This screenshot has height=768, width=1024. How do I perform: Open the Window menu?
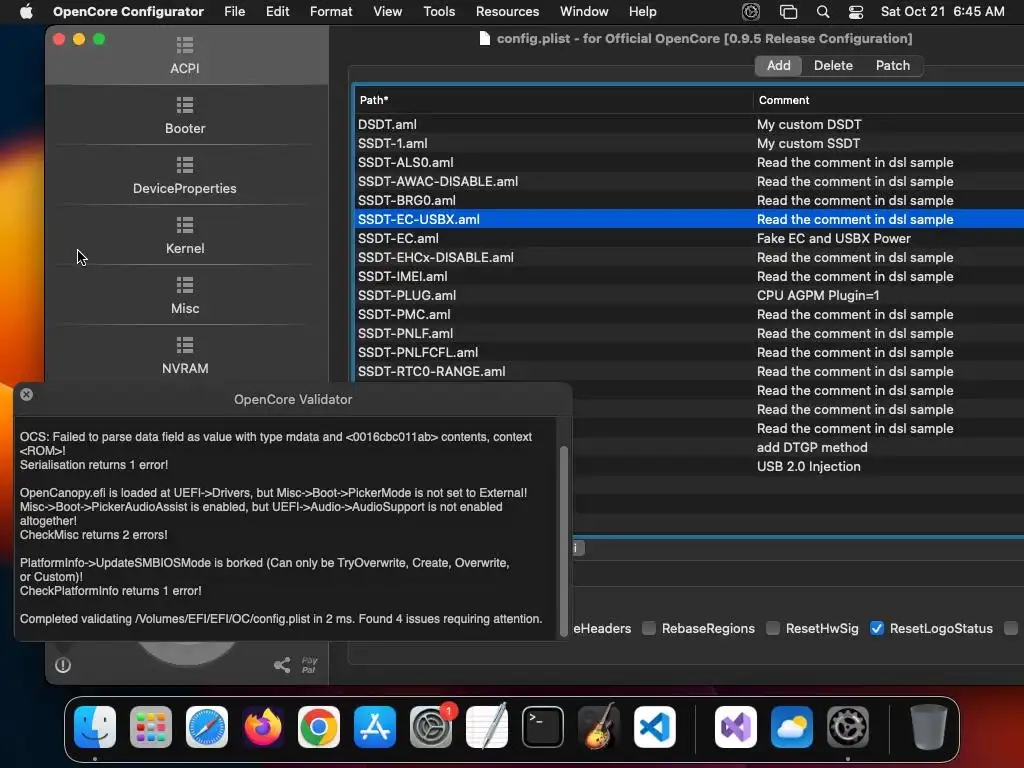point(584,12)
